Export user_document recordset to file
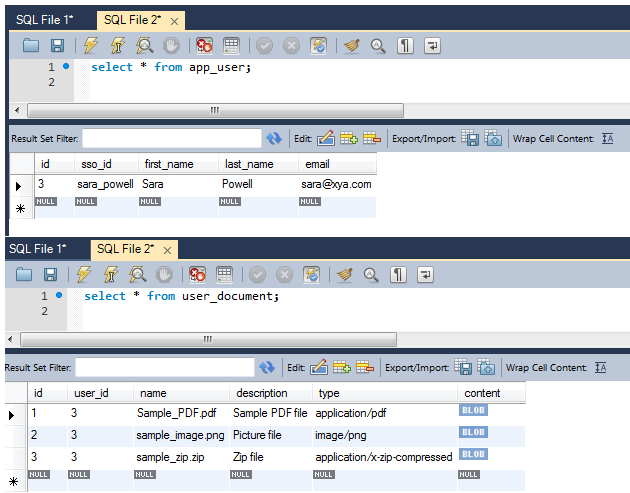The height and width of the screenshot is (493, 630). (x=463, y=367)
